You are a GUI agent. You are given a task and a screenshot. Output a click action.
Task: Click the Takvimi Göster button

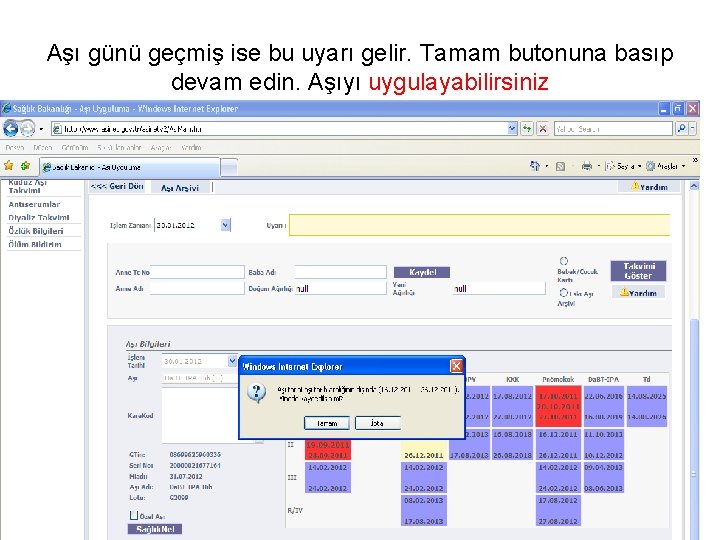click(x=638, y=271)
